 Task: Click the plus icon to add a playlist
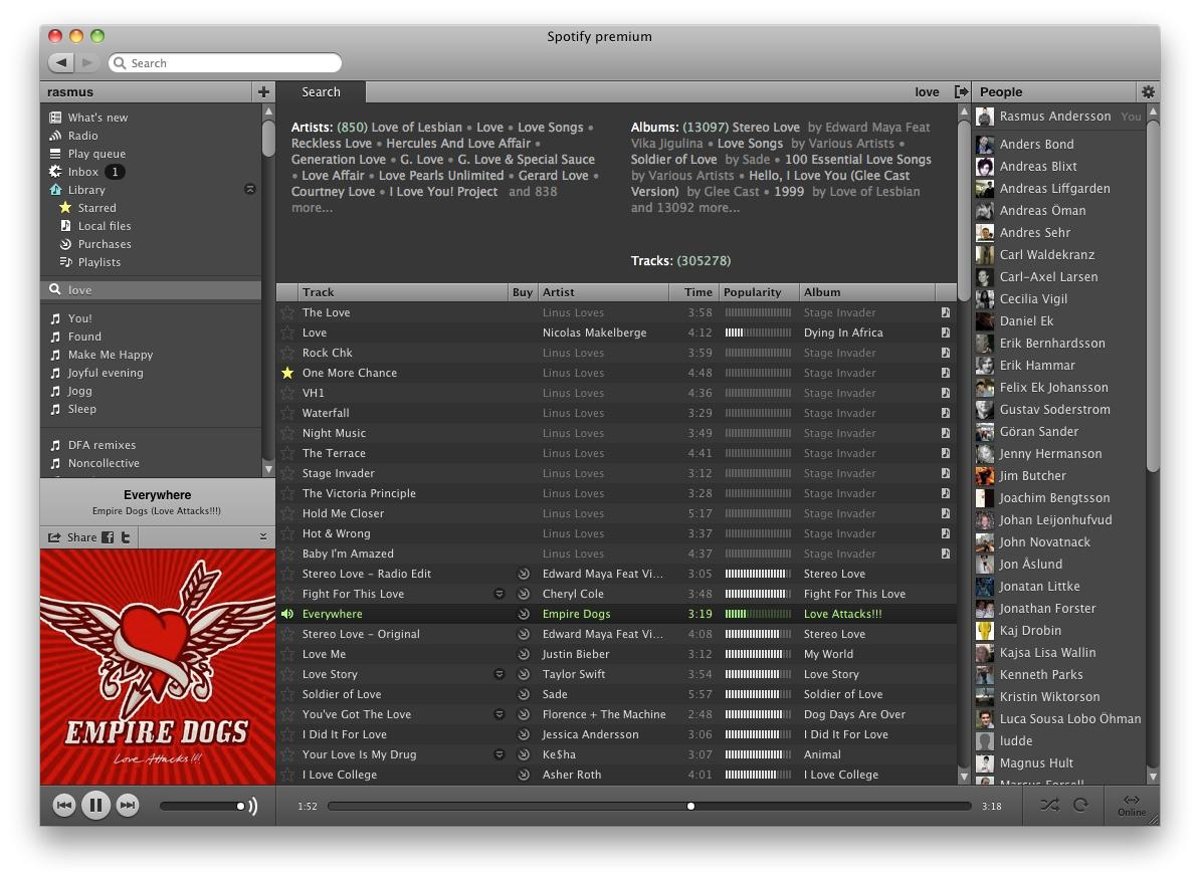(x=264, y=92)
